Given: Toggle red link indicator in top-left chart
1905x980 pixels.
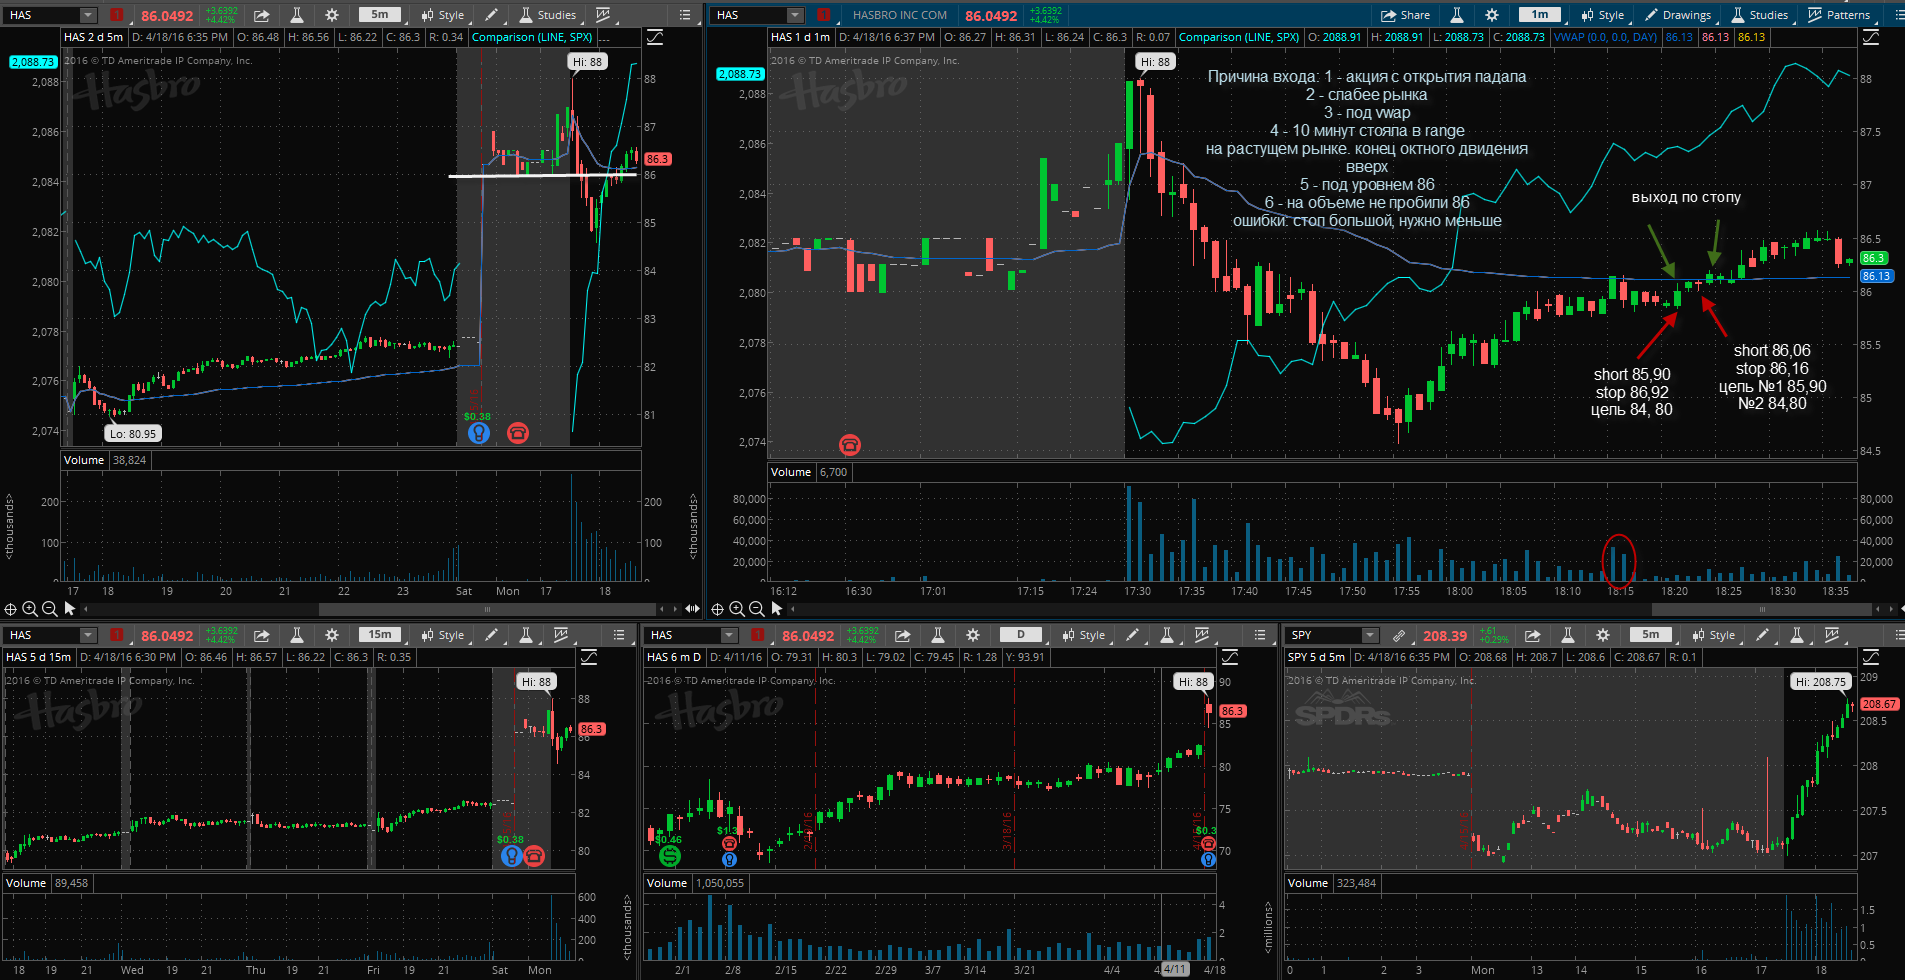Looking at the screenshot, I should coord(117,15).
